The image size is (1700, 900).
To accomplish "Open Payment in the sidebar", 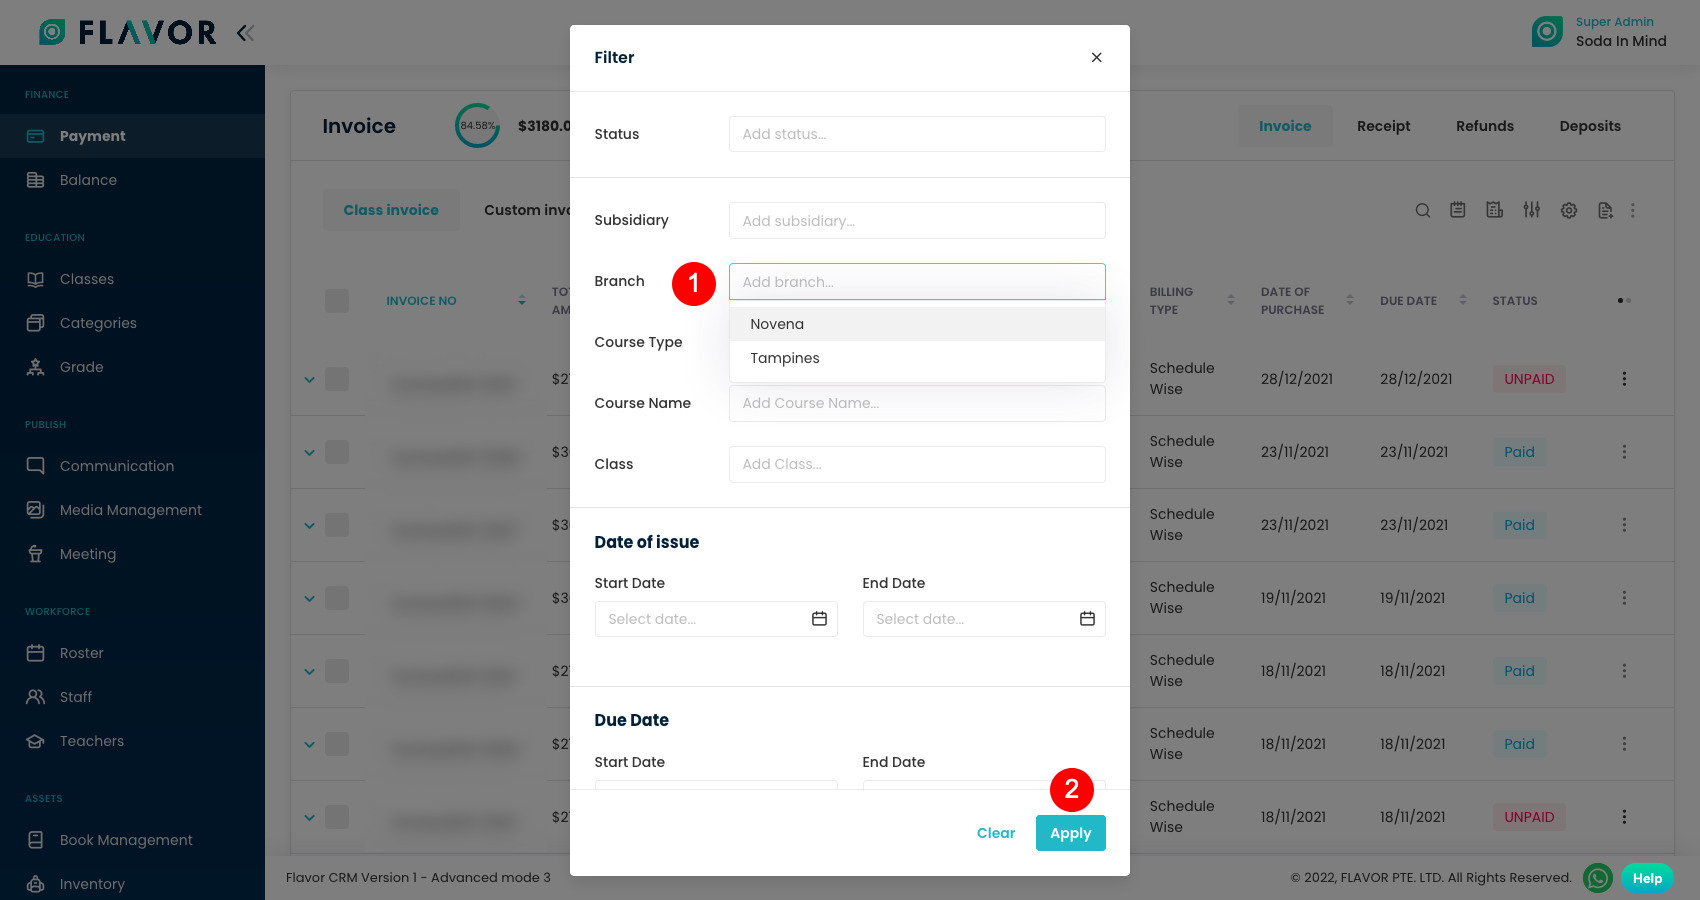I will pos(132,136).
